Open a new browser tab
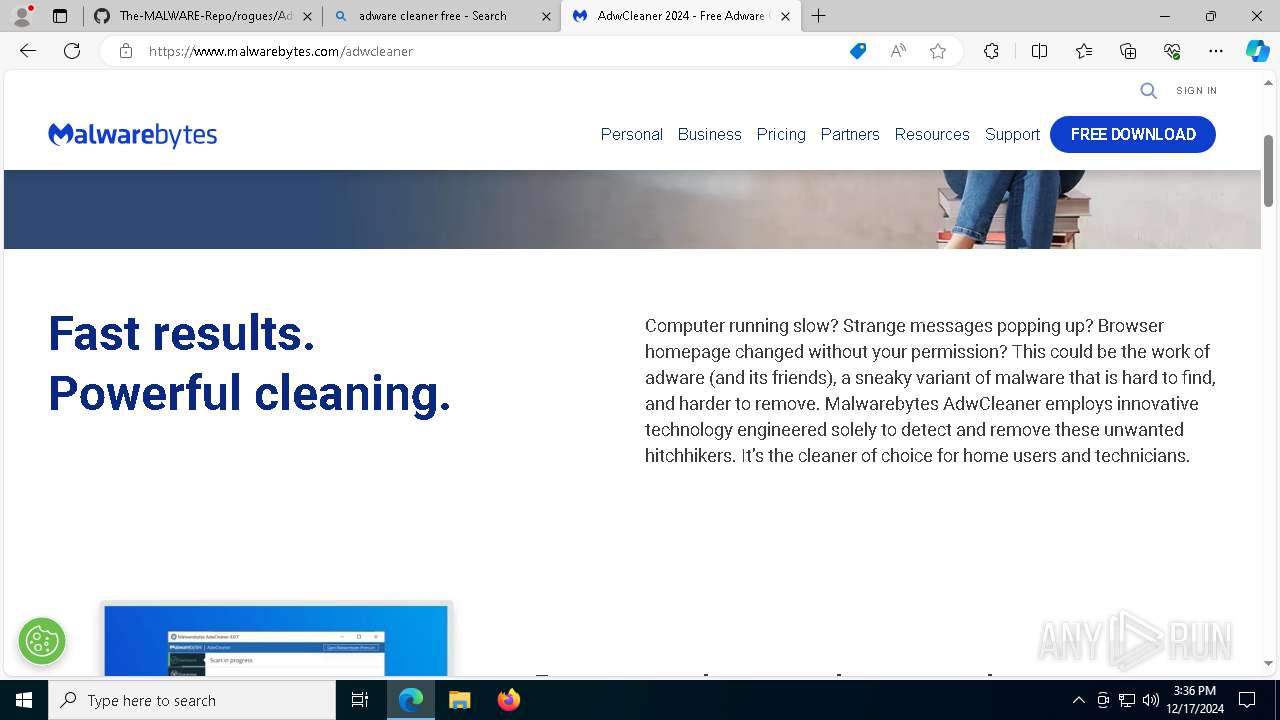The width and height of the screenshot is (1280, 720). (819, 16)
